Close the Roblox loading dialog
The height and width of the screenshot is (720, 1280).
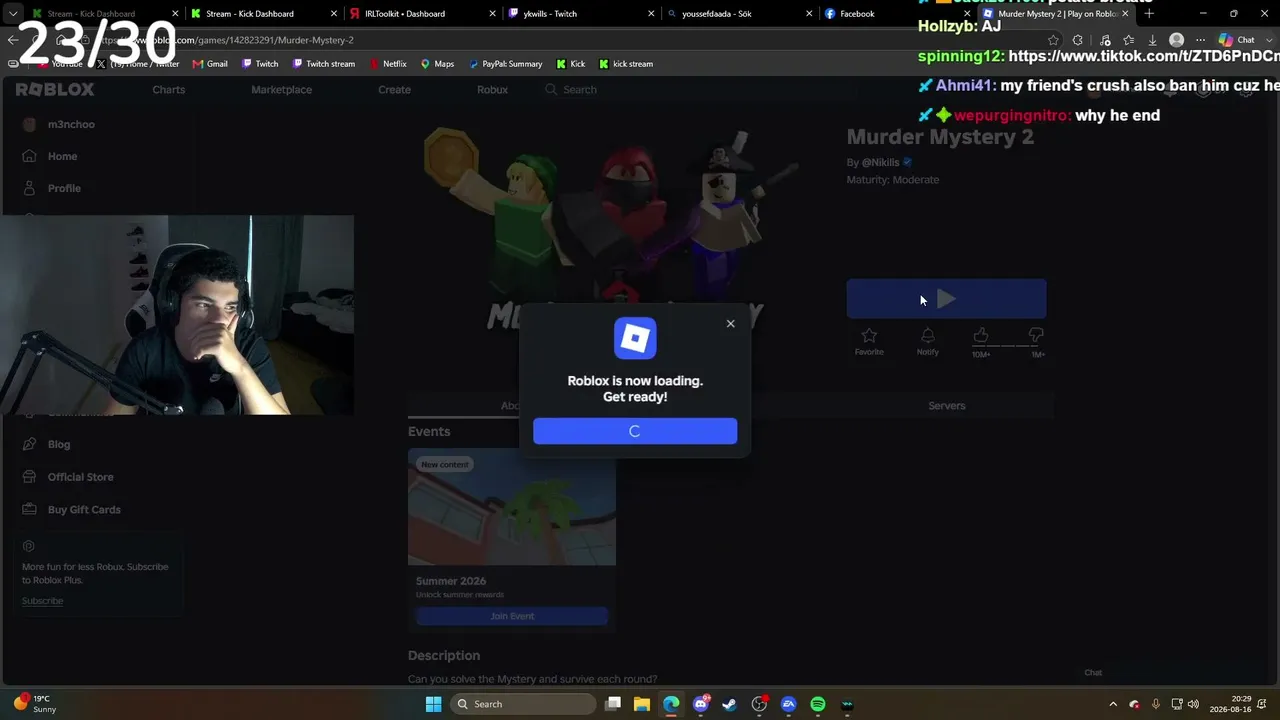(730, 323)
